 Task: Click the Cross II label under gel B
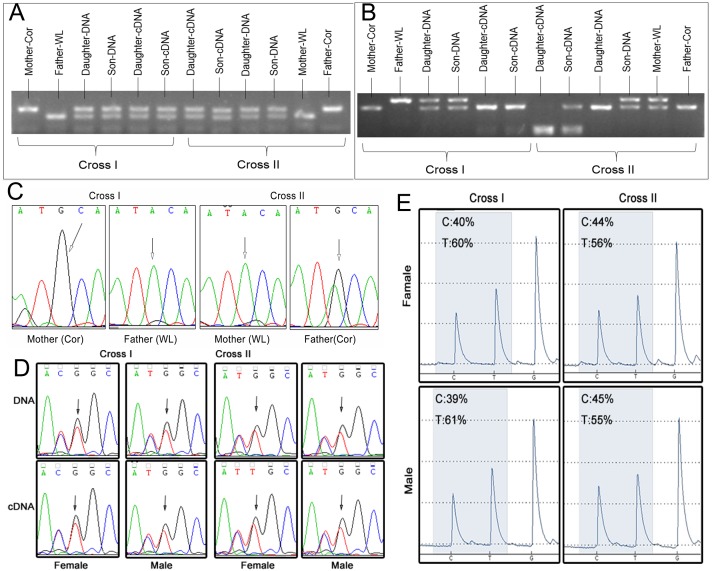(613, 169)
